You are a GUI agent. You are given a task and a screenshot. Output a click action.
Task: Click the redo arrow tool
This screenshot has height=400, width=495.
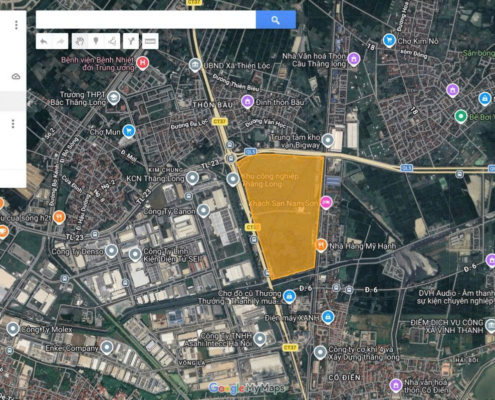(x=60, y=41)
